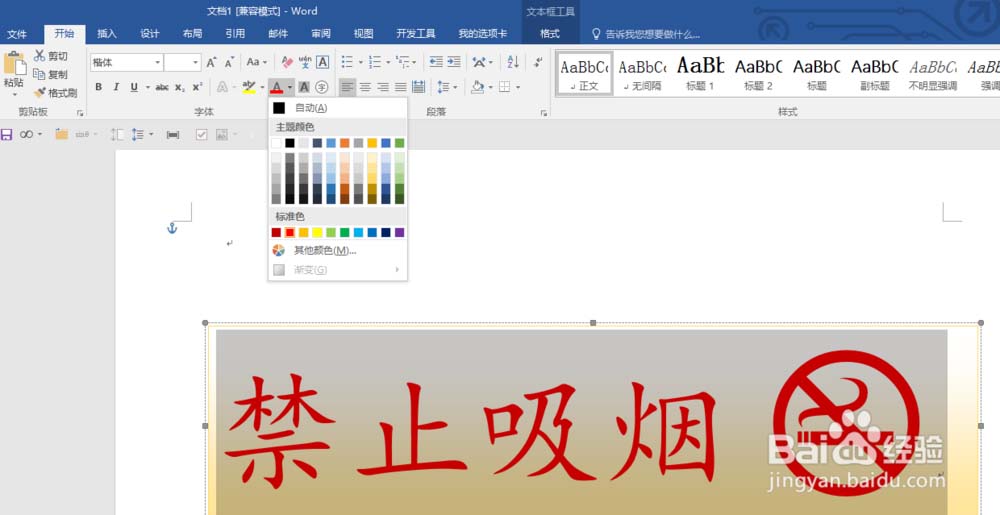
Task: Toggle subscript formatting
Action: (180, 87)
